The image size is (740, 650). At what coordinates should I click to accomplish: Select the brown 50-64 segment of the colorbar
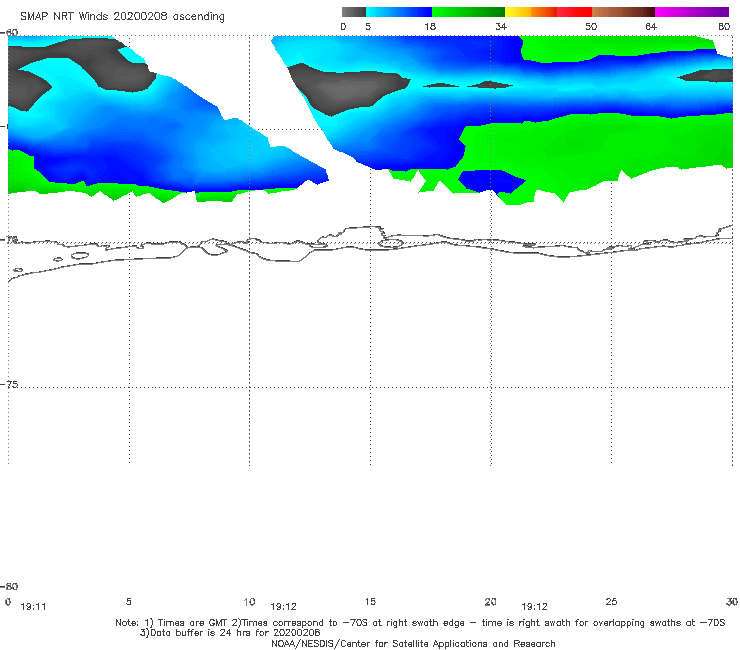click(x=623, y=12)
